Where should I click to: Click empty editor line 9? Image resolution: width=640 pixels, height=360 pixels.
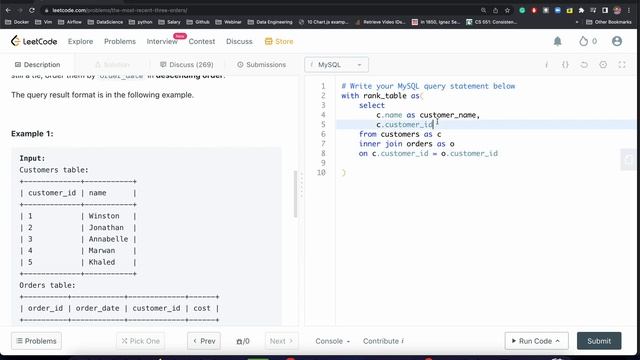[x=486, y=163]
